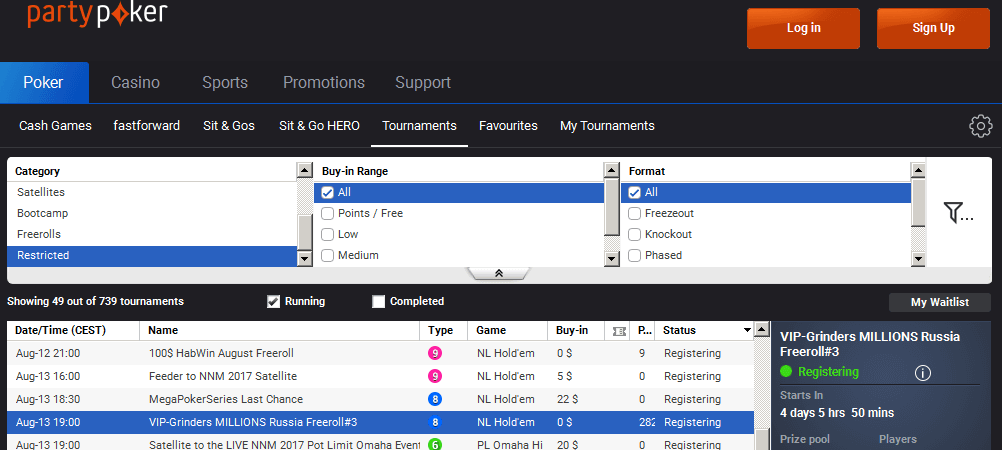1002x450 pixels.
Task: Collapse the filter panel with double chevron
Action: (x=498, y=273)
